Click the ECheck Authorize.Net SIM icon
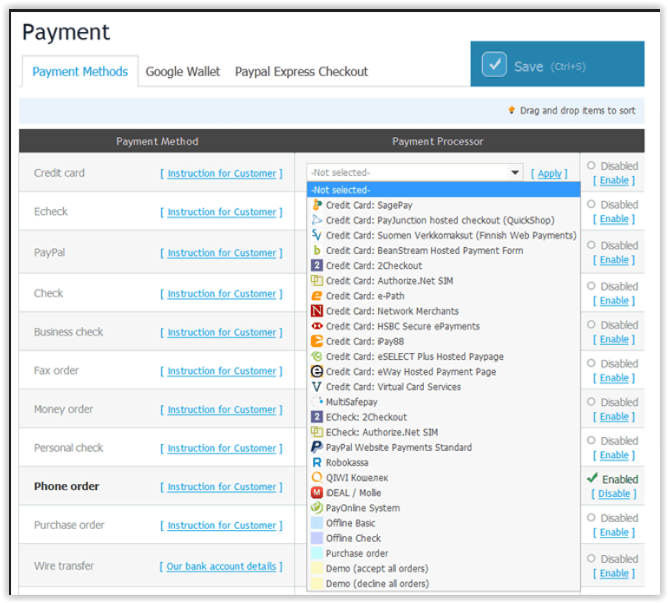Image resolution: width=668 pixels, height=603 pixels. tap(317, 432)
